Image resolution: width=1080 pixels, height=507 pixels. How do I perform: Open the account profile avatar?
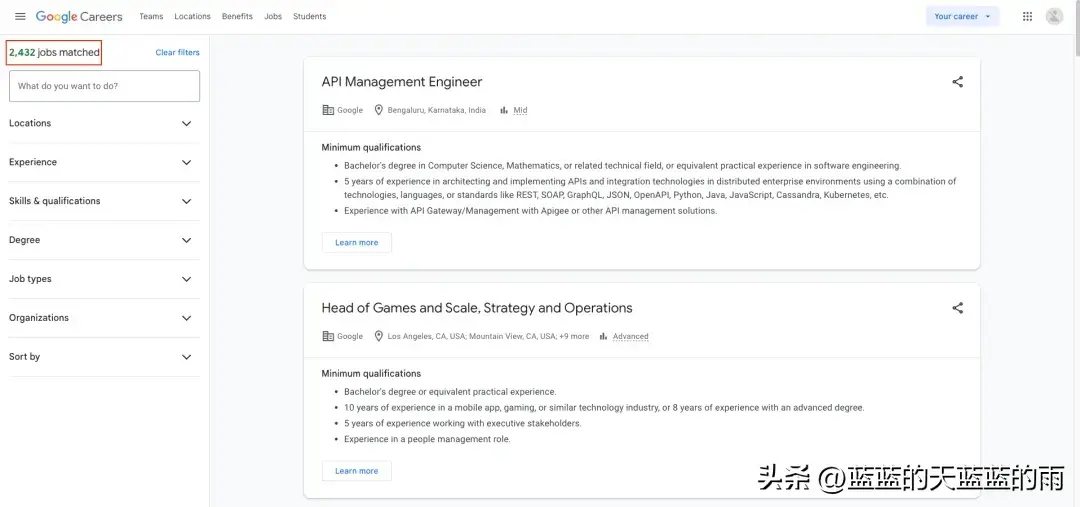click(x=1054, y=17)
